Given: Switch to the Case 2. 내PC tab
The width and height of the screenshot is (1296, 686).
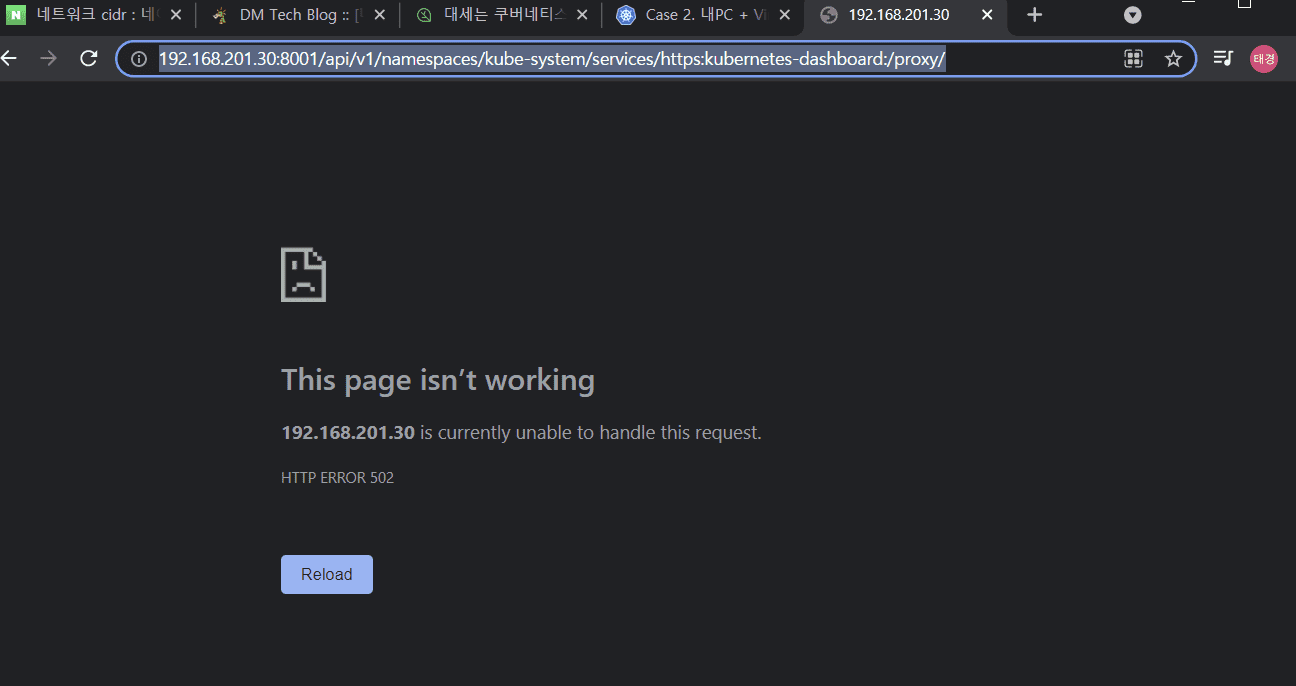Looking at the screenshot, I should [703, 15].
